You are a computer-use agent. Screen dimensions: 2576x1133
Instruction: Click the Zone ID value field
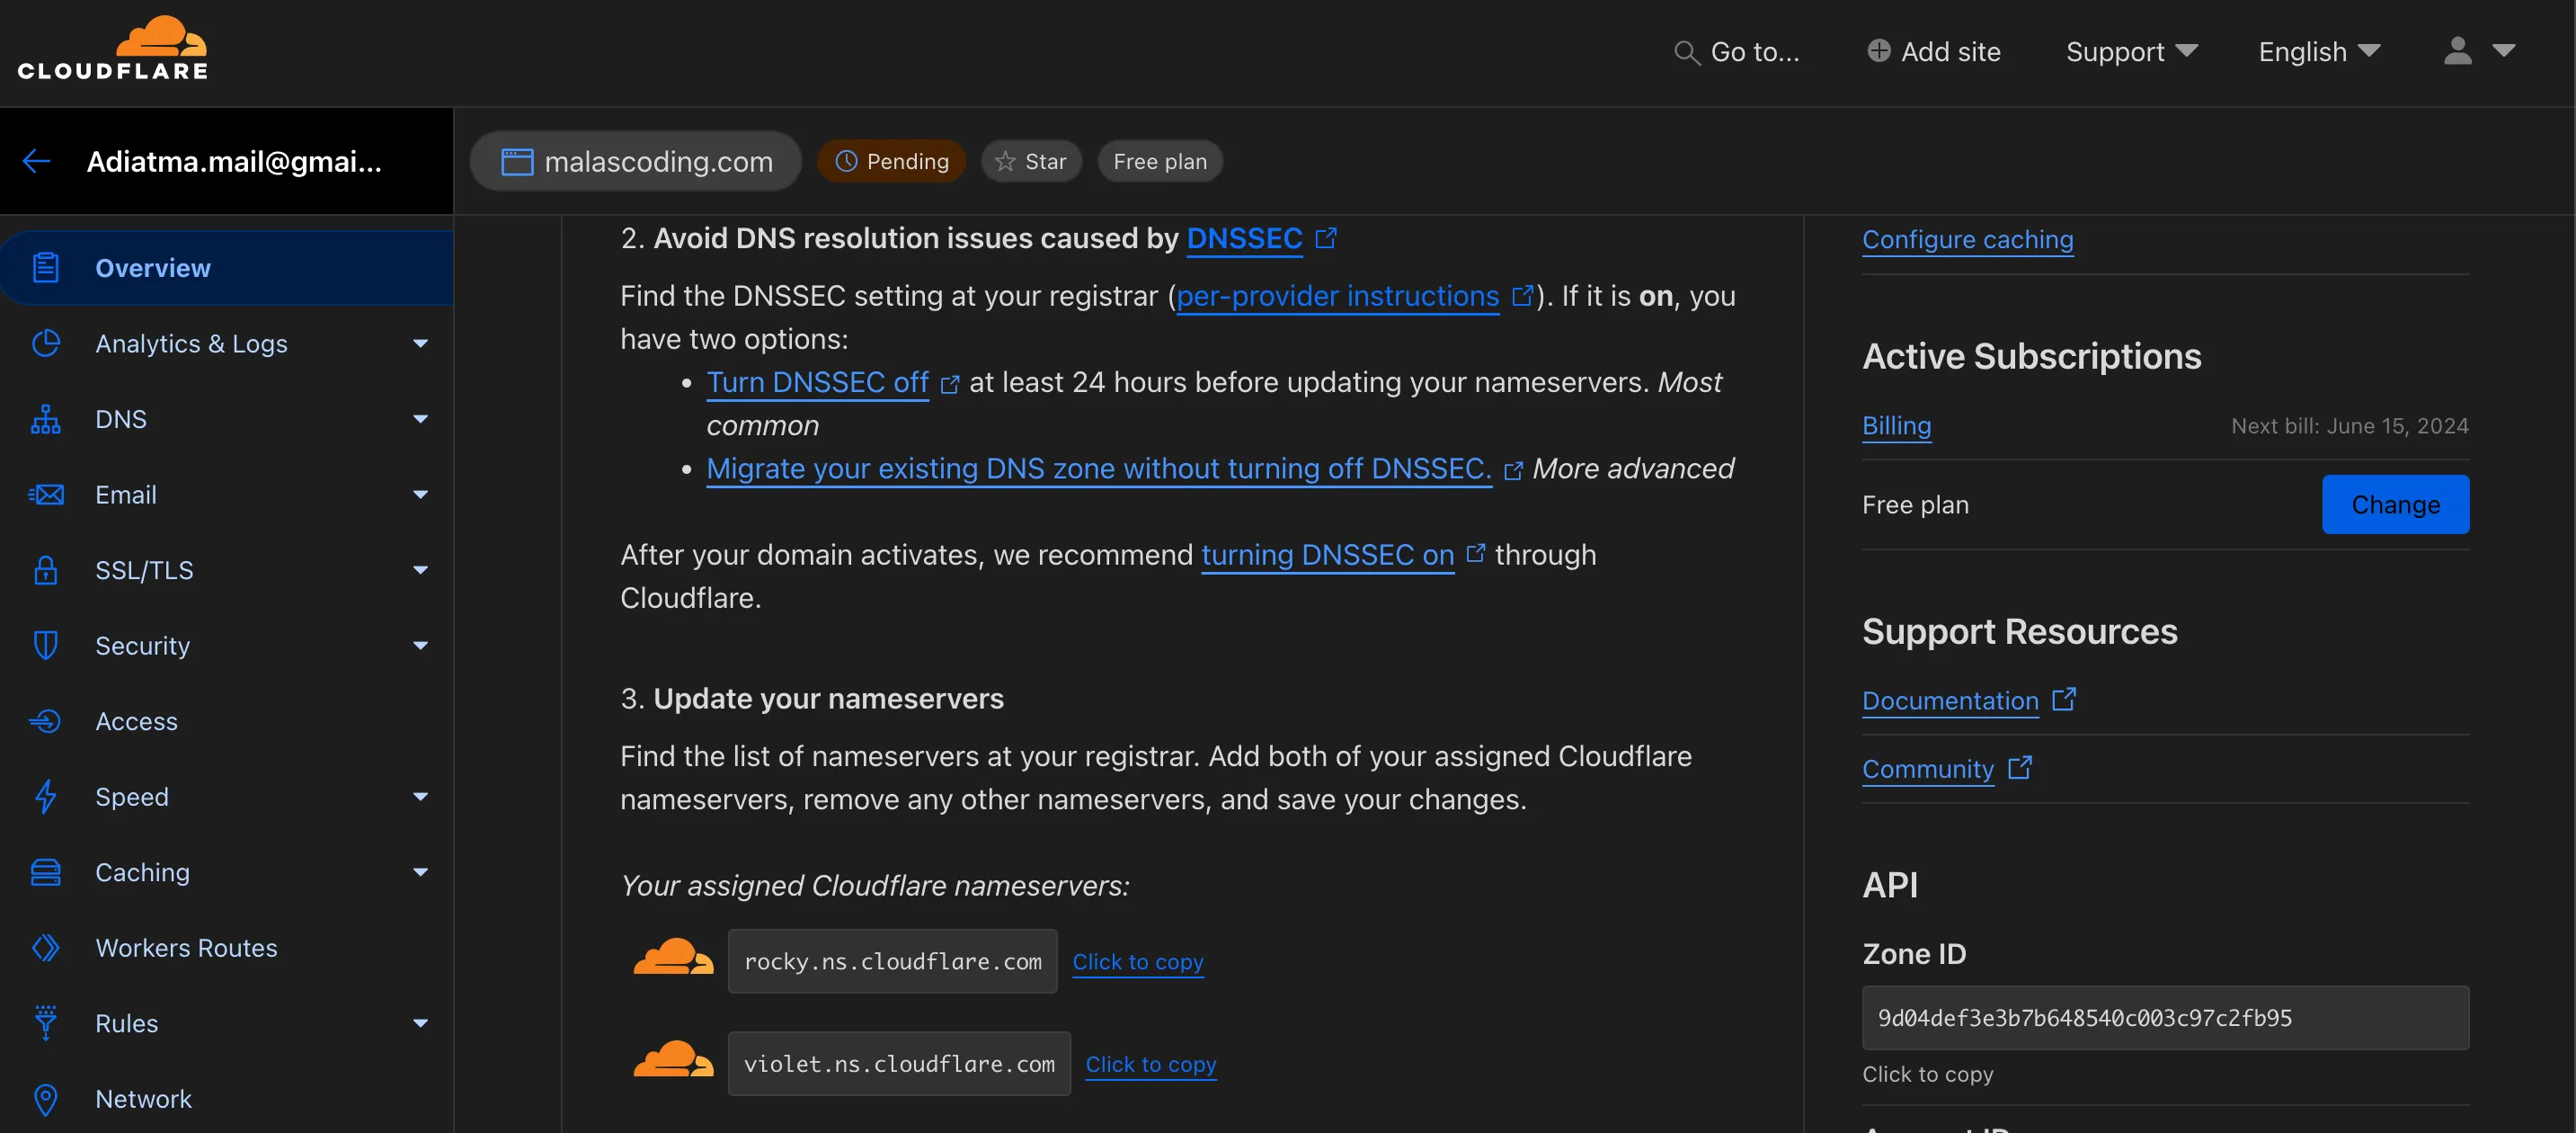coord(2165,1018)
